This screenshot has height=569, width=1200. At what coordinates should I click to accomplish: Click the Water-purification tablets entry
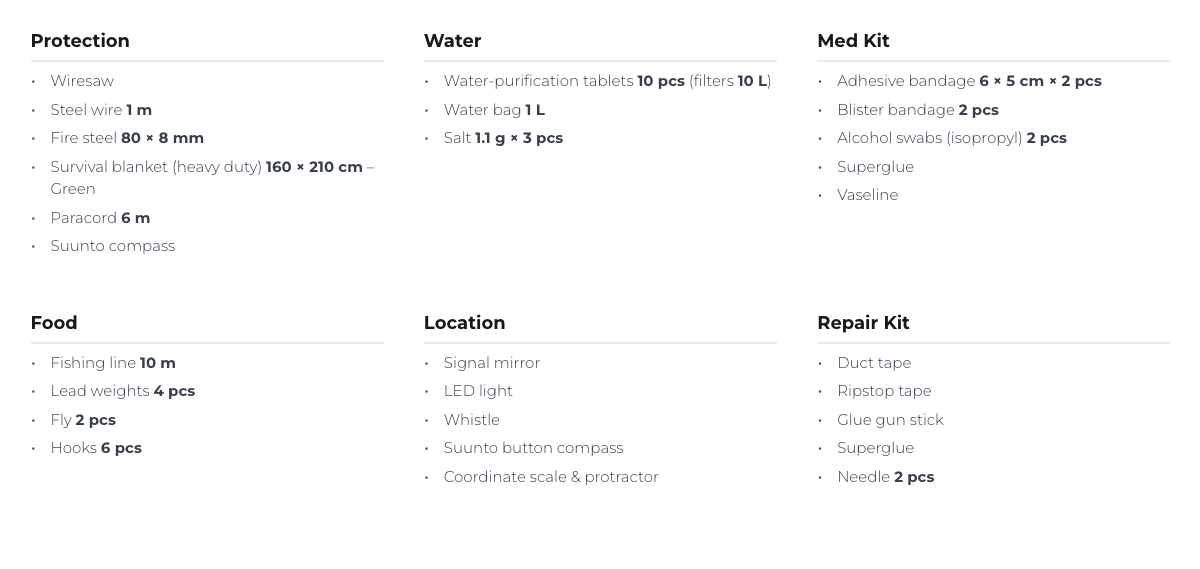tap(607, 81)
